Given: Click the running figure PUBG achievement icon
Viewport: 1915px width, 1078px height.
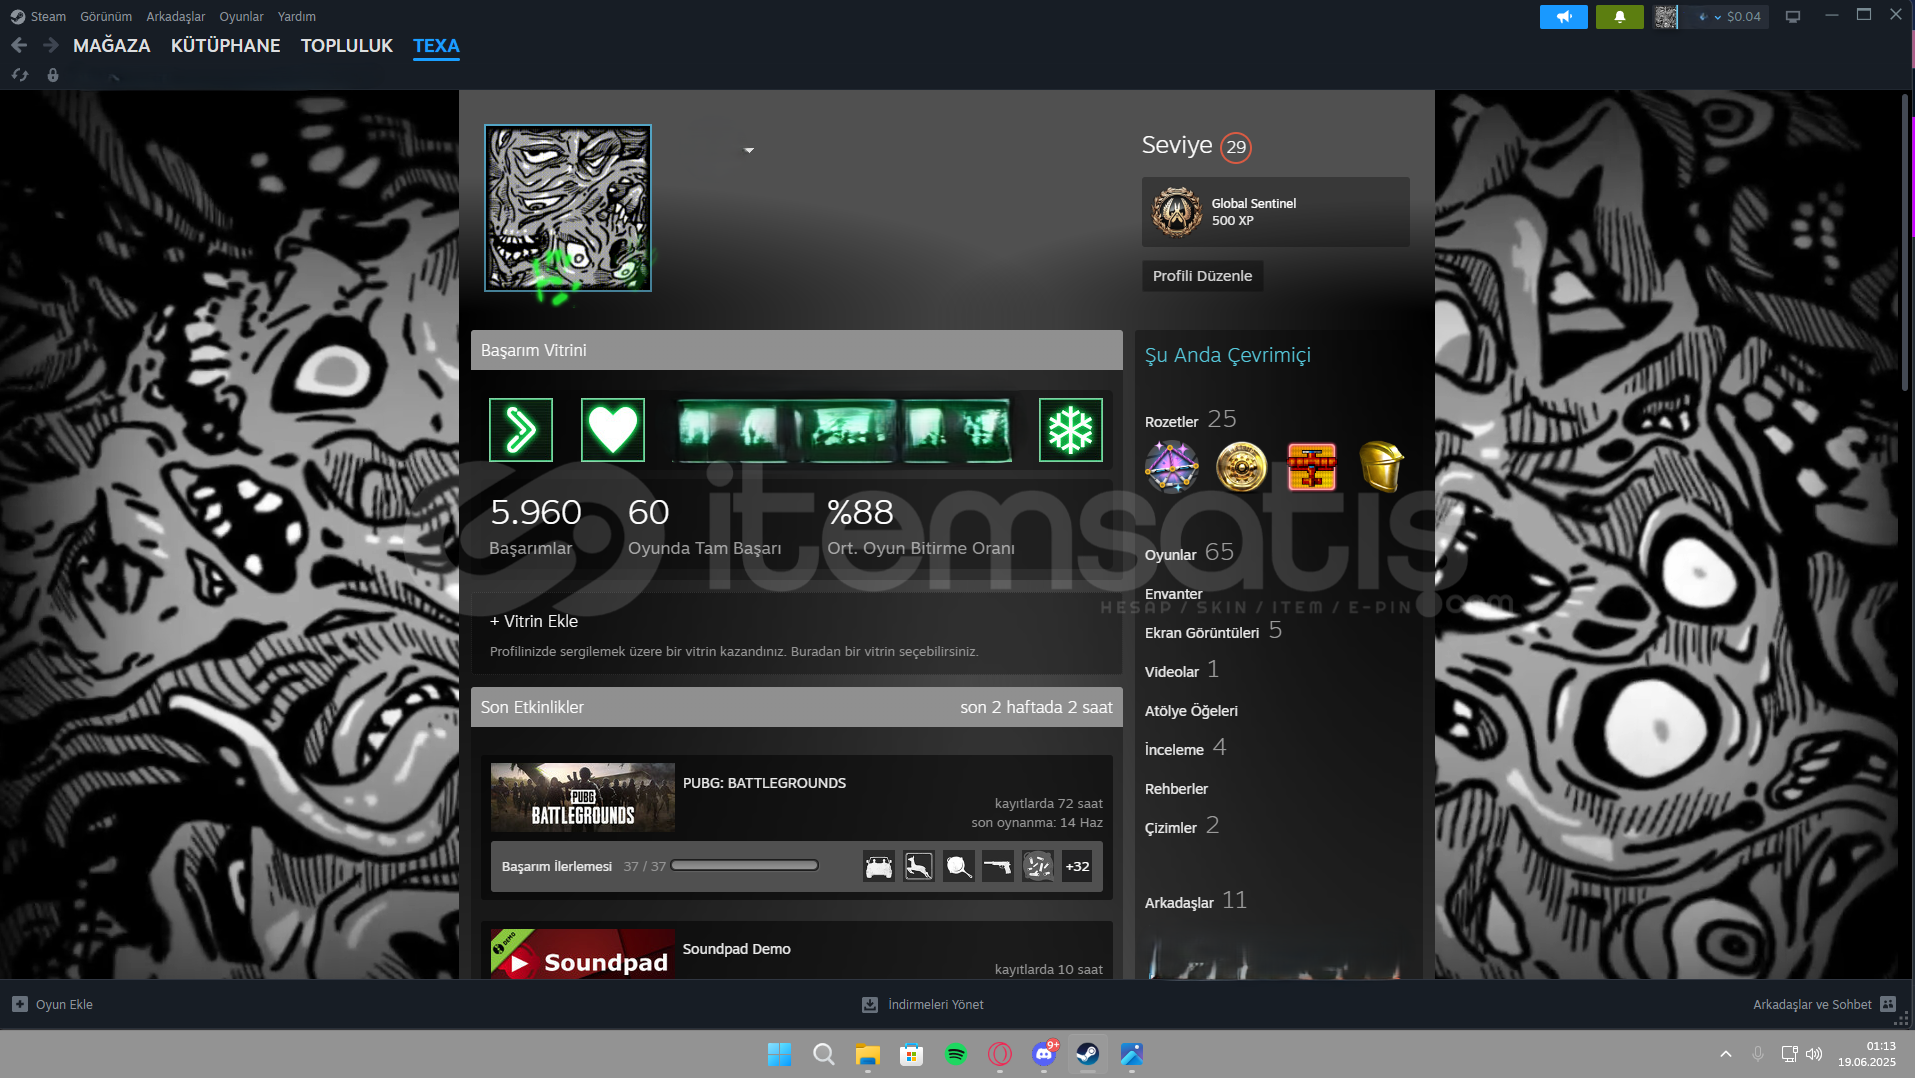Looking at the screenshot, I should click(x=918, y=866).
